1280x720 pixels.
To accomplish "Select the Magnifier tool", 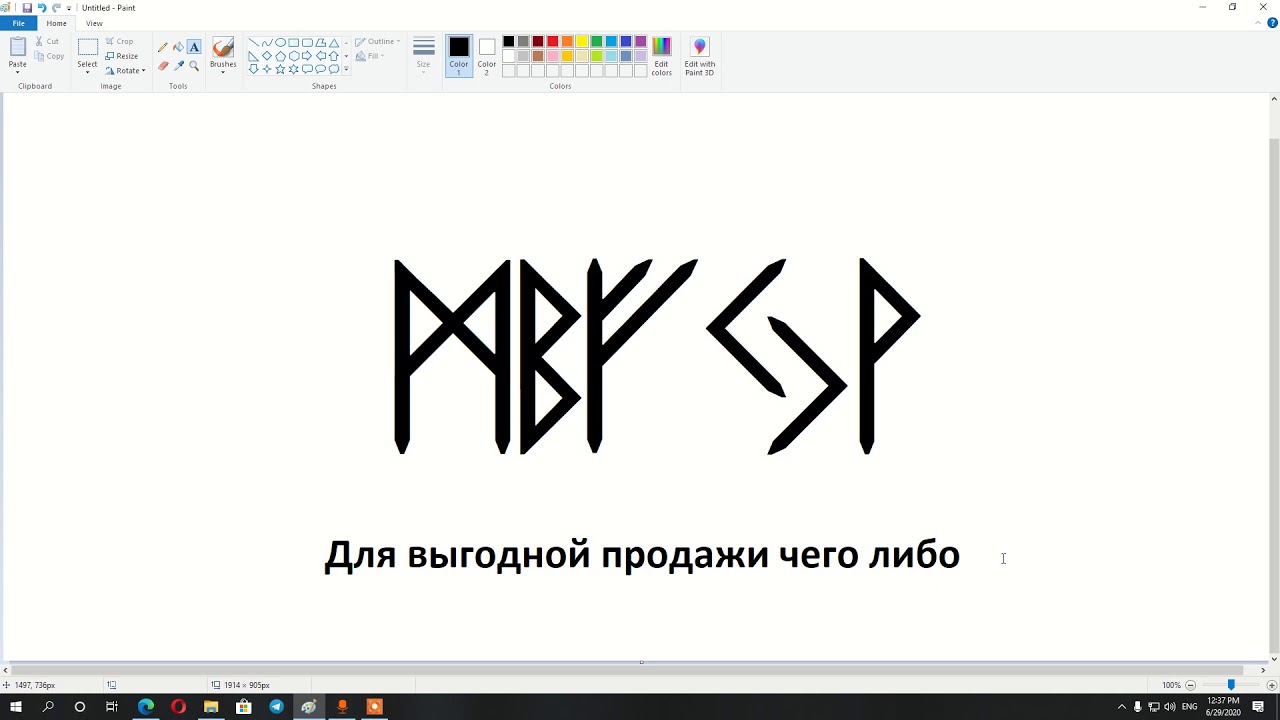I will tap(194, 66).
